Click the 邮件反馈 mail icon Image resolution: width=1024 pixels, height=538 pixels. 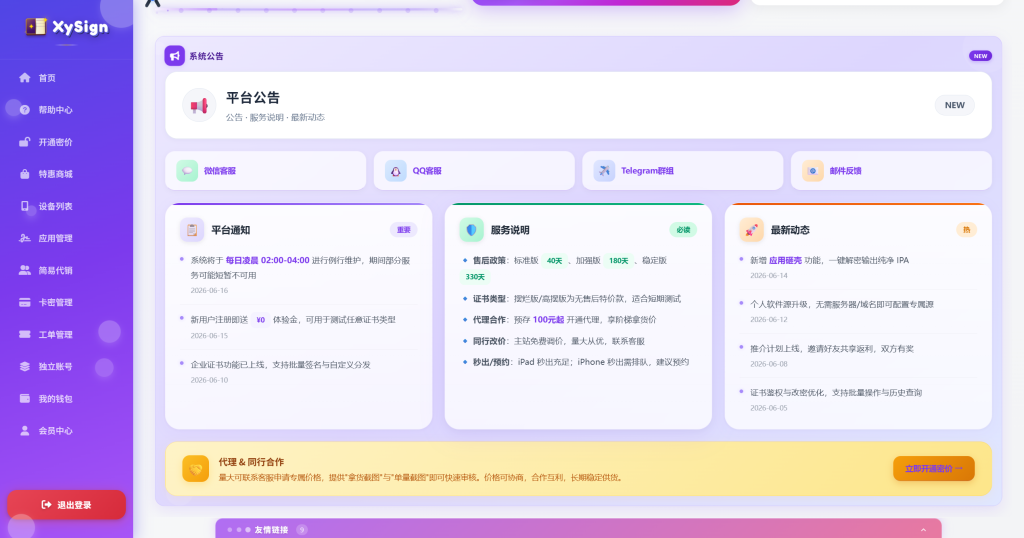pyautogui.click(x=813, y=170)
